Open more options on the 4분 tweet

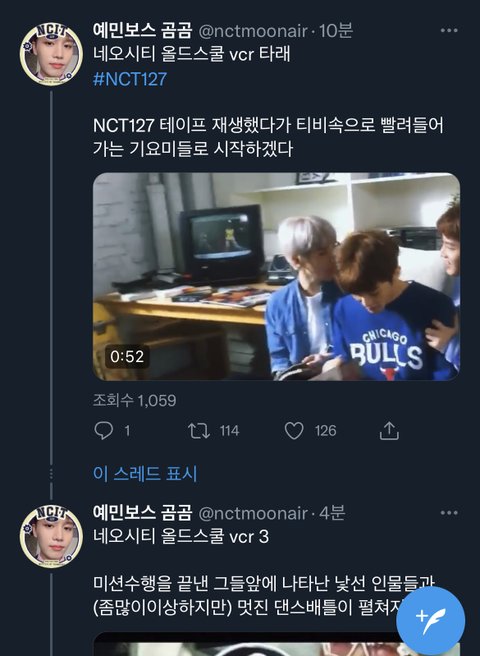(449, 513)
